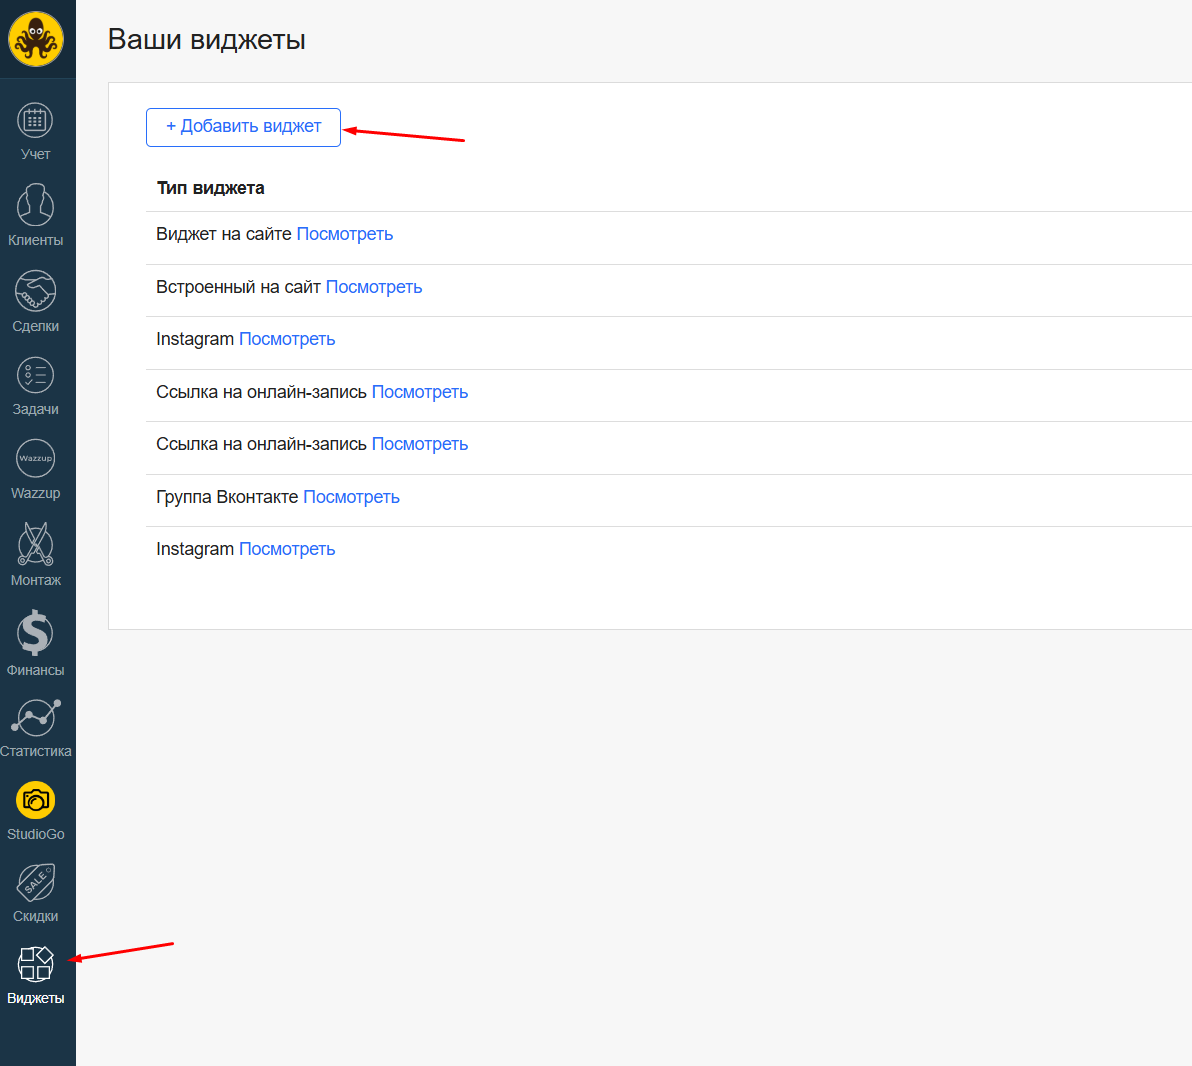1192x1066 pixels.
Task: Click Посмотреть next to Группа Вконтакте
Action: pos(351,497)
